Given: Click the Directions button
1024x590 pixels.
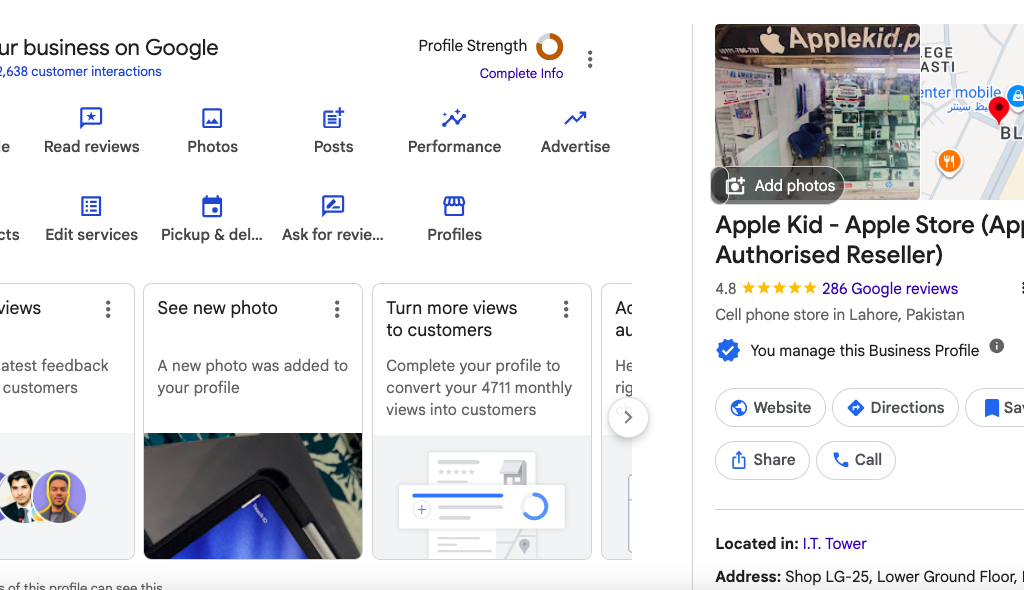Looking at the screenshot, I should click(895, 408).
